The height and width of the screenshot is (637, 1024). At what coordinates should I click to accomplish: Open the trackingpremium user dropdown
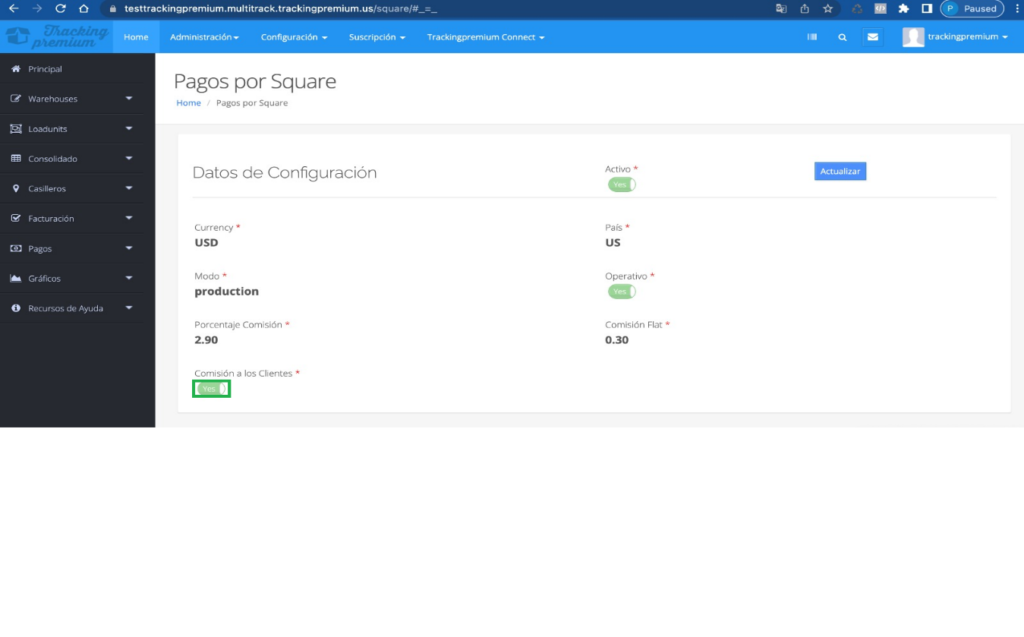coord(967,37)
